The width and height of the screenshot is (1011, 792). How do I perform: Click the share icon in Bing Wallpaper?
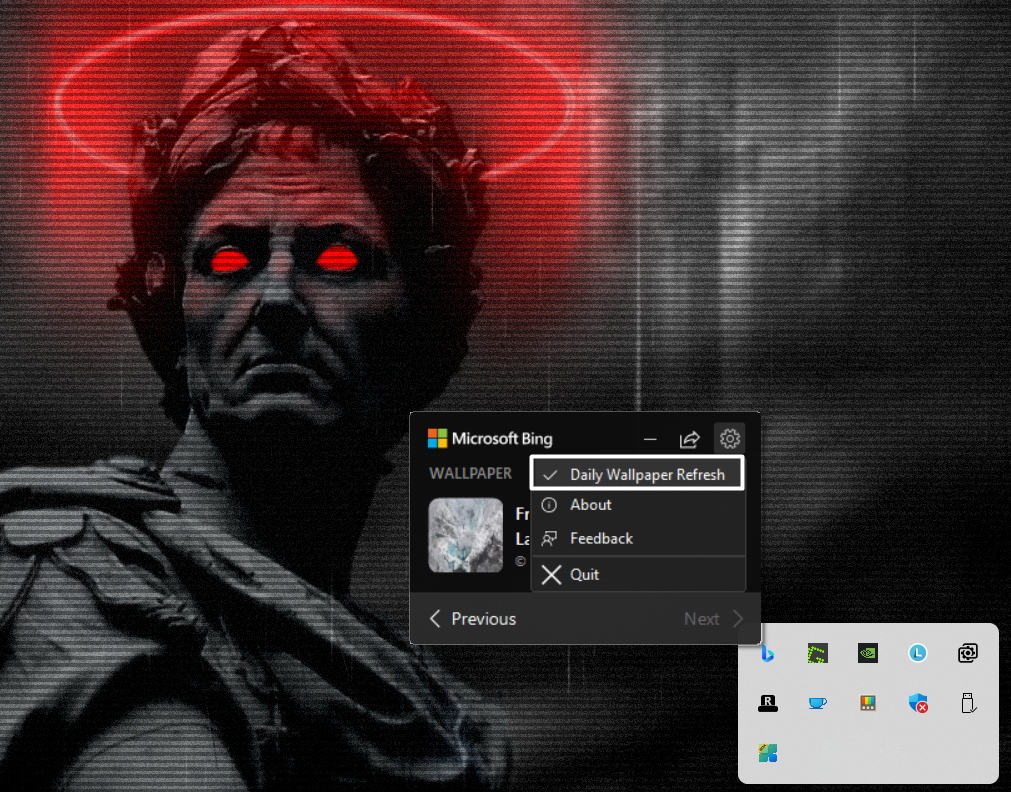689,439
